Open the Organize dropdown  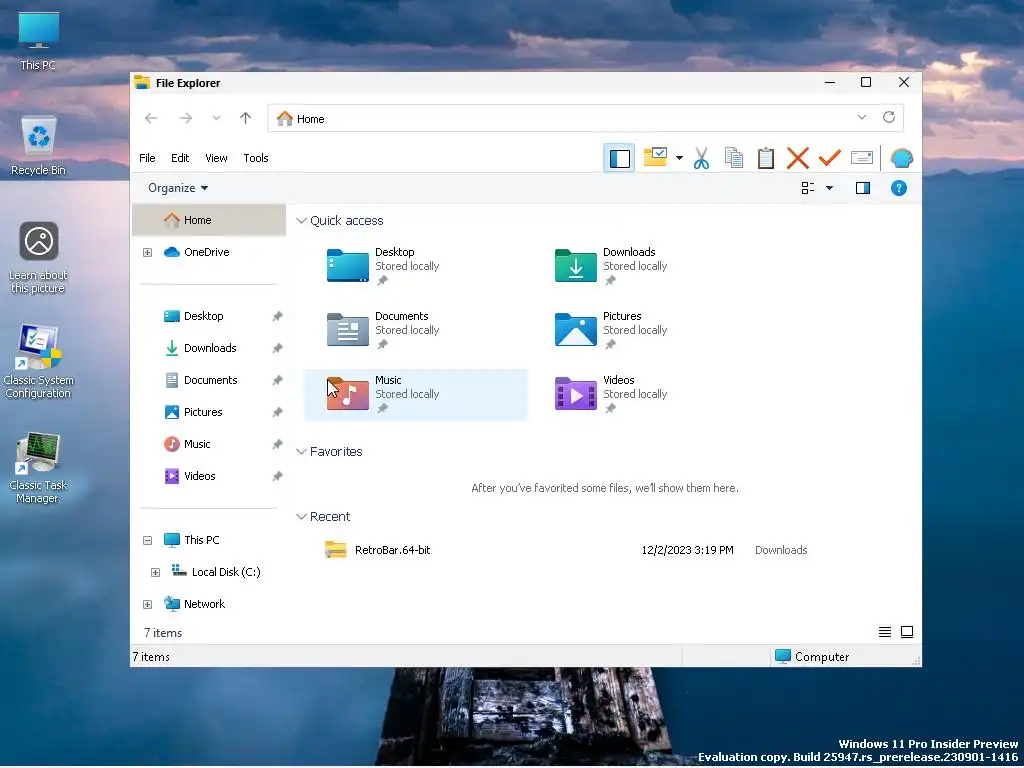point(178,188)
